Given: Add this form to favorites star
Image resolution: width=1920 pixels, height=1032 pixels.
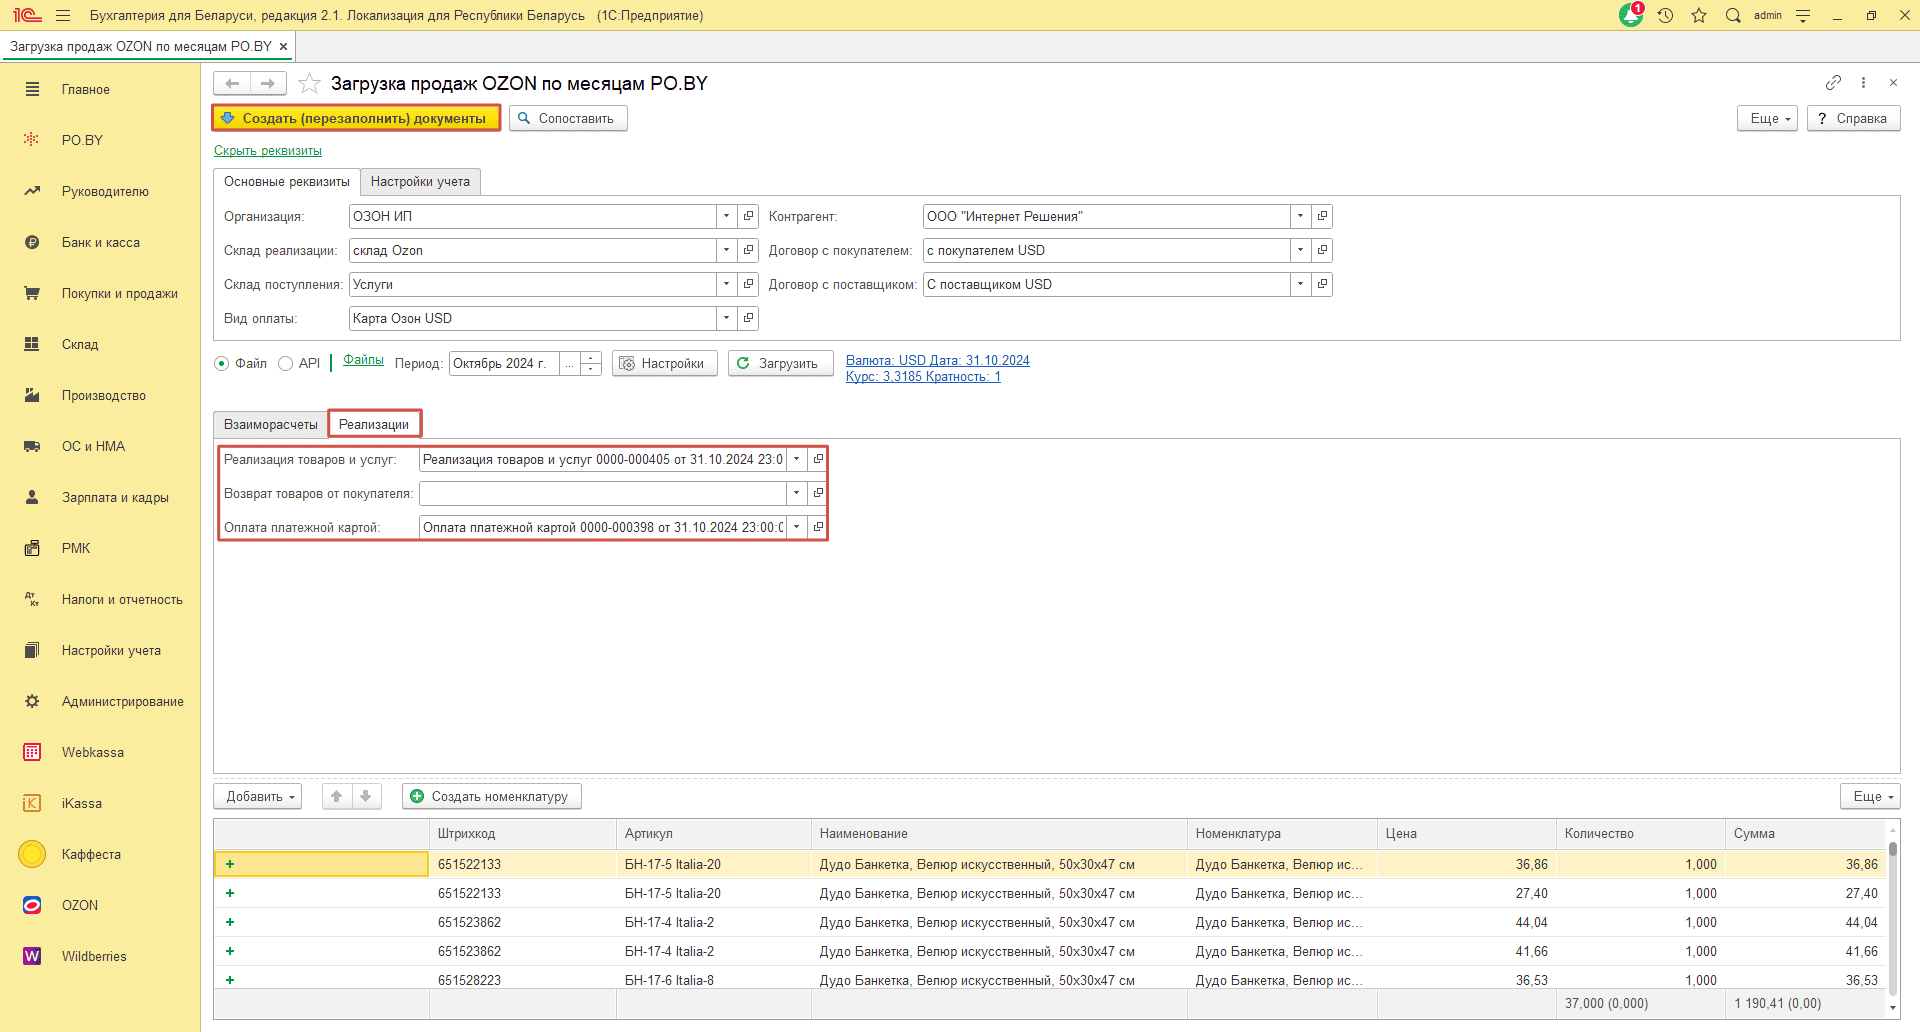Looking at the screenshot, I should [x=309, y=84].
